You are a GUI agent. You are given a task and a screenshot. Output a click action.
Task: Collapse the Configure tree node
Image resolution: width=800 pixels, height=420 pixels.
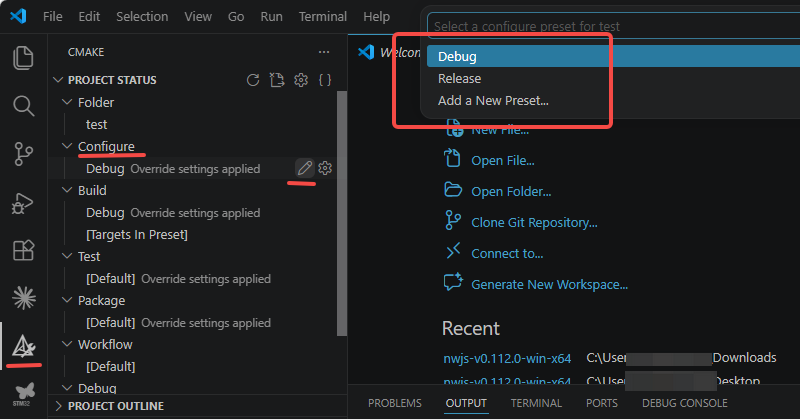pos(67,146)
